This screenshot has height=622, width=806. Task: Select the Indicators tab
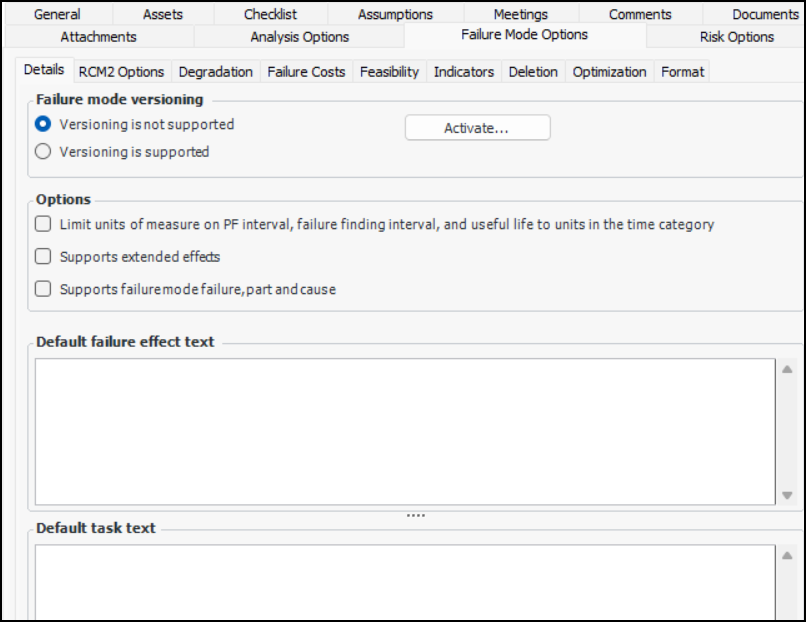(464, 72)
